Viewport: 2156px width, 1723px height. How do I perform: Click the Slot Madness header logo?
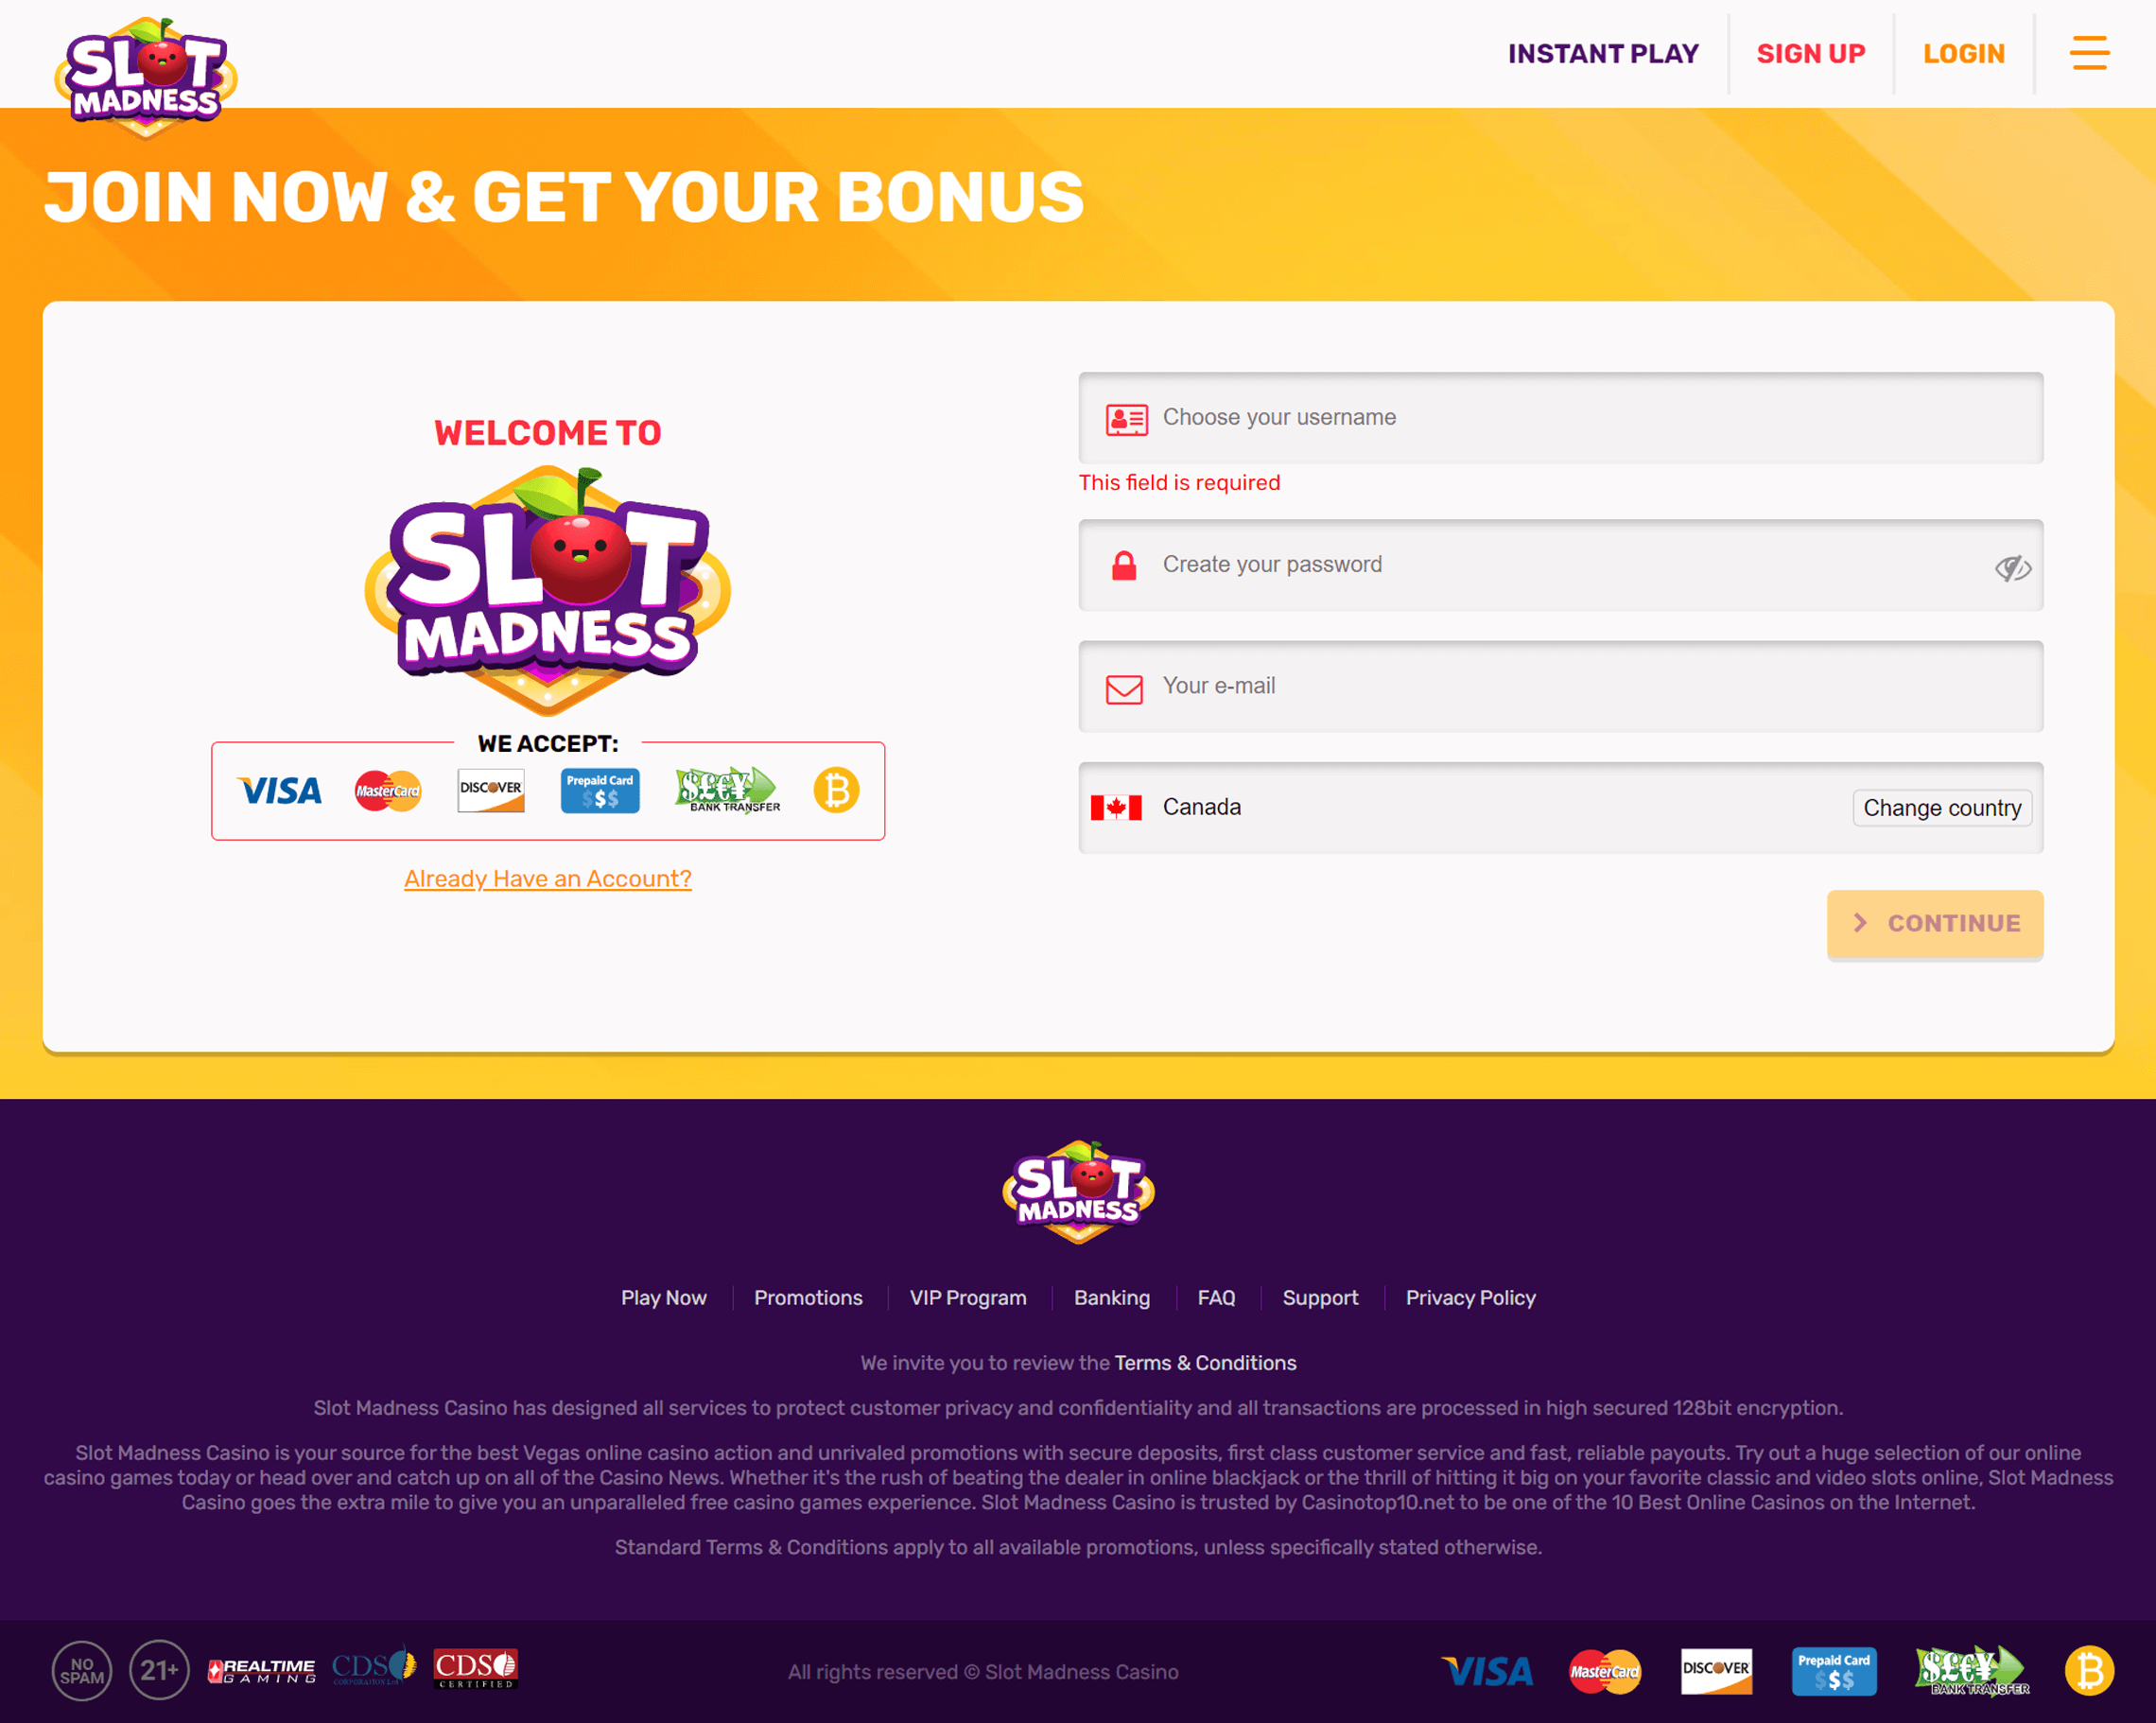[146, 77]
